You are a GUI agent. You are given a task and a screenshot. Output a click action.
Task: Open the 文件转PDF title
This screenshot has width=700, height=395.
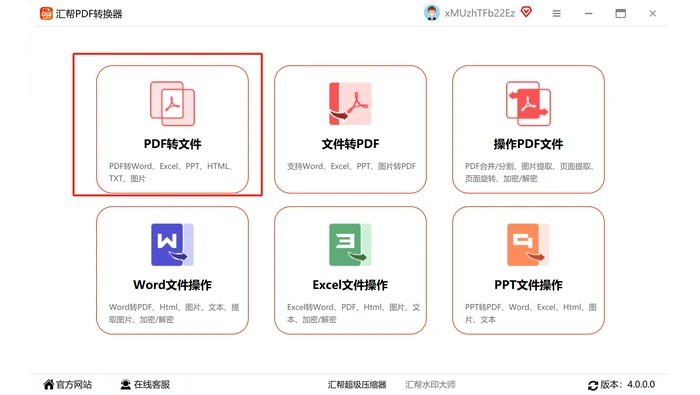pyautogui.click(x=350, y=144)
